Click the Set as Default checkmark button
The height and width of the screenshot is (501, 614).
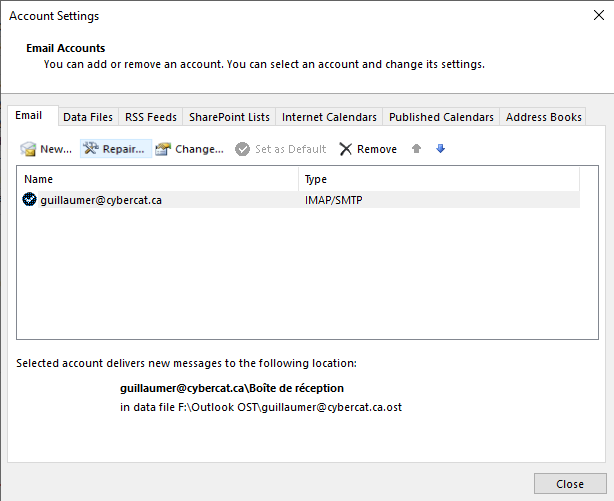(243, 149)
